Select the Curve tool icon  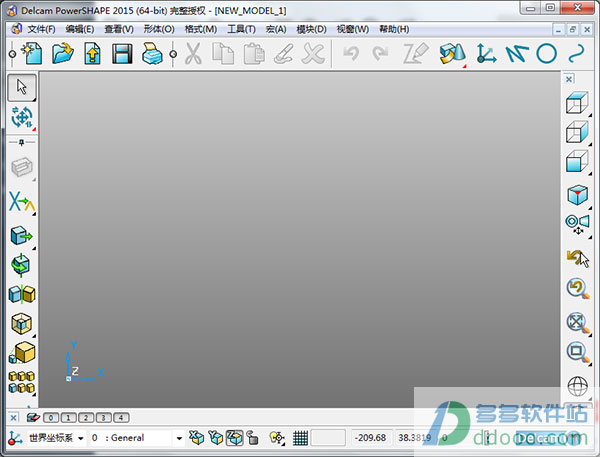point(576,54)
